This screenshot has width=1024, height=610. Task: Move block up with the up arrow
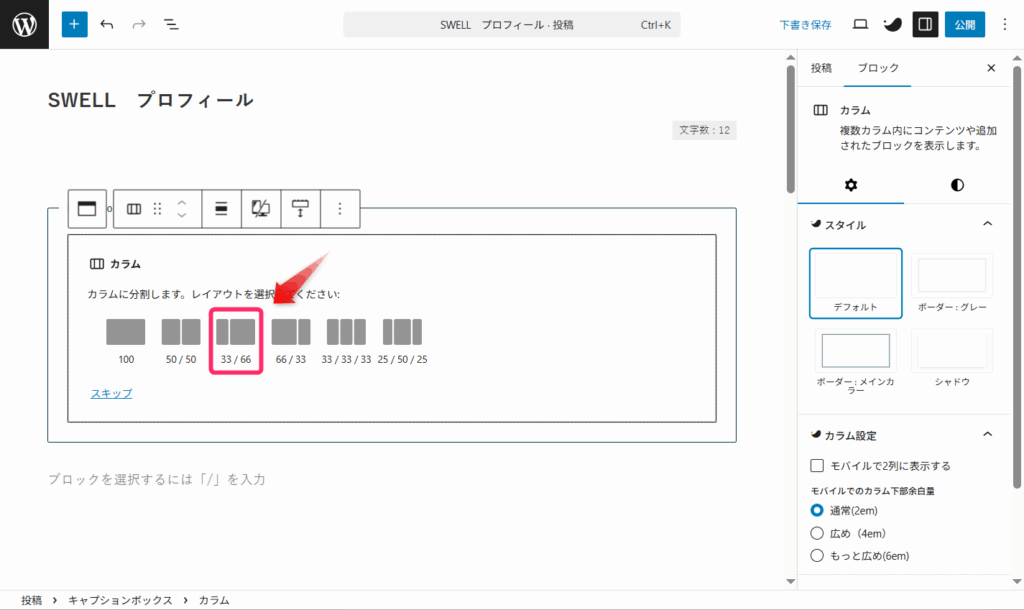click(182, 202)
